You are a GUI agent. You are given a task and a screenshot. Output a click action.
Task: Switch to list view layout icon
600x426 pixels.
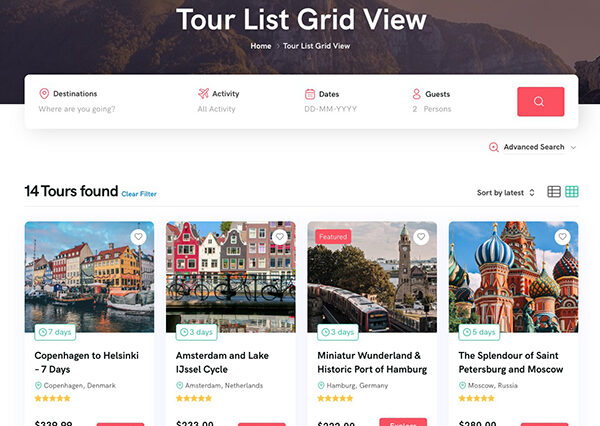pos(554,192)
